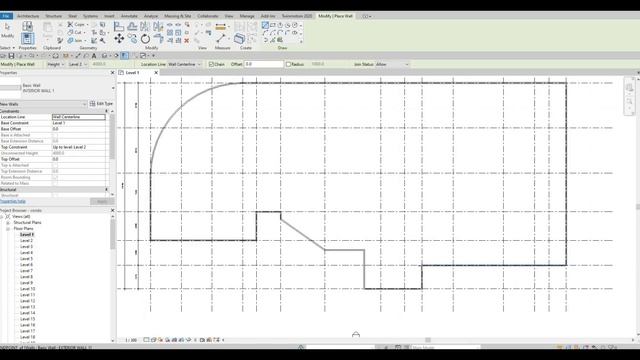Close the Properties palette
This screenshot has width=640, height=360.
(x=113, y=73)
